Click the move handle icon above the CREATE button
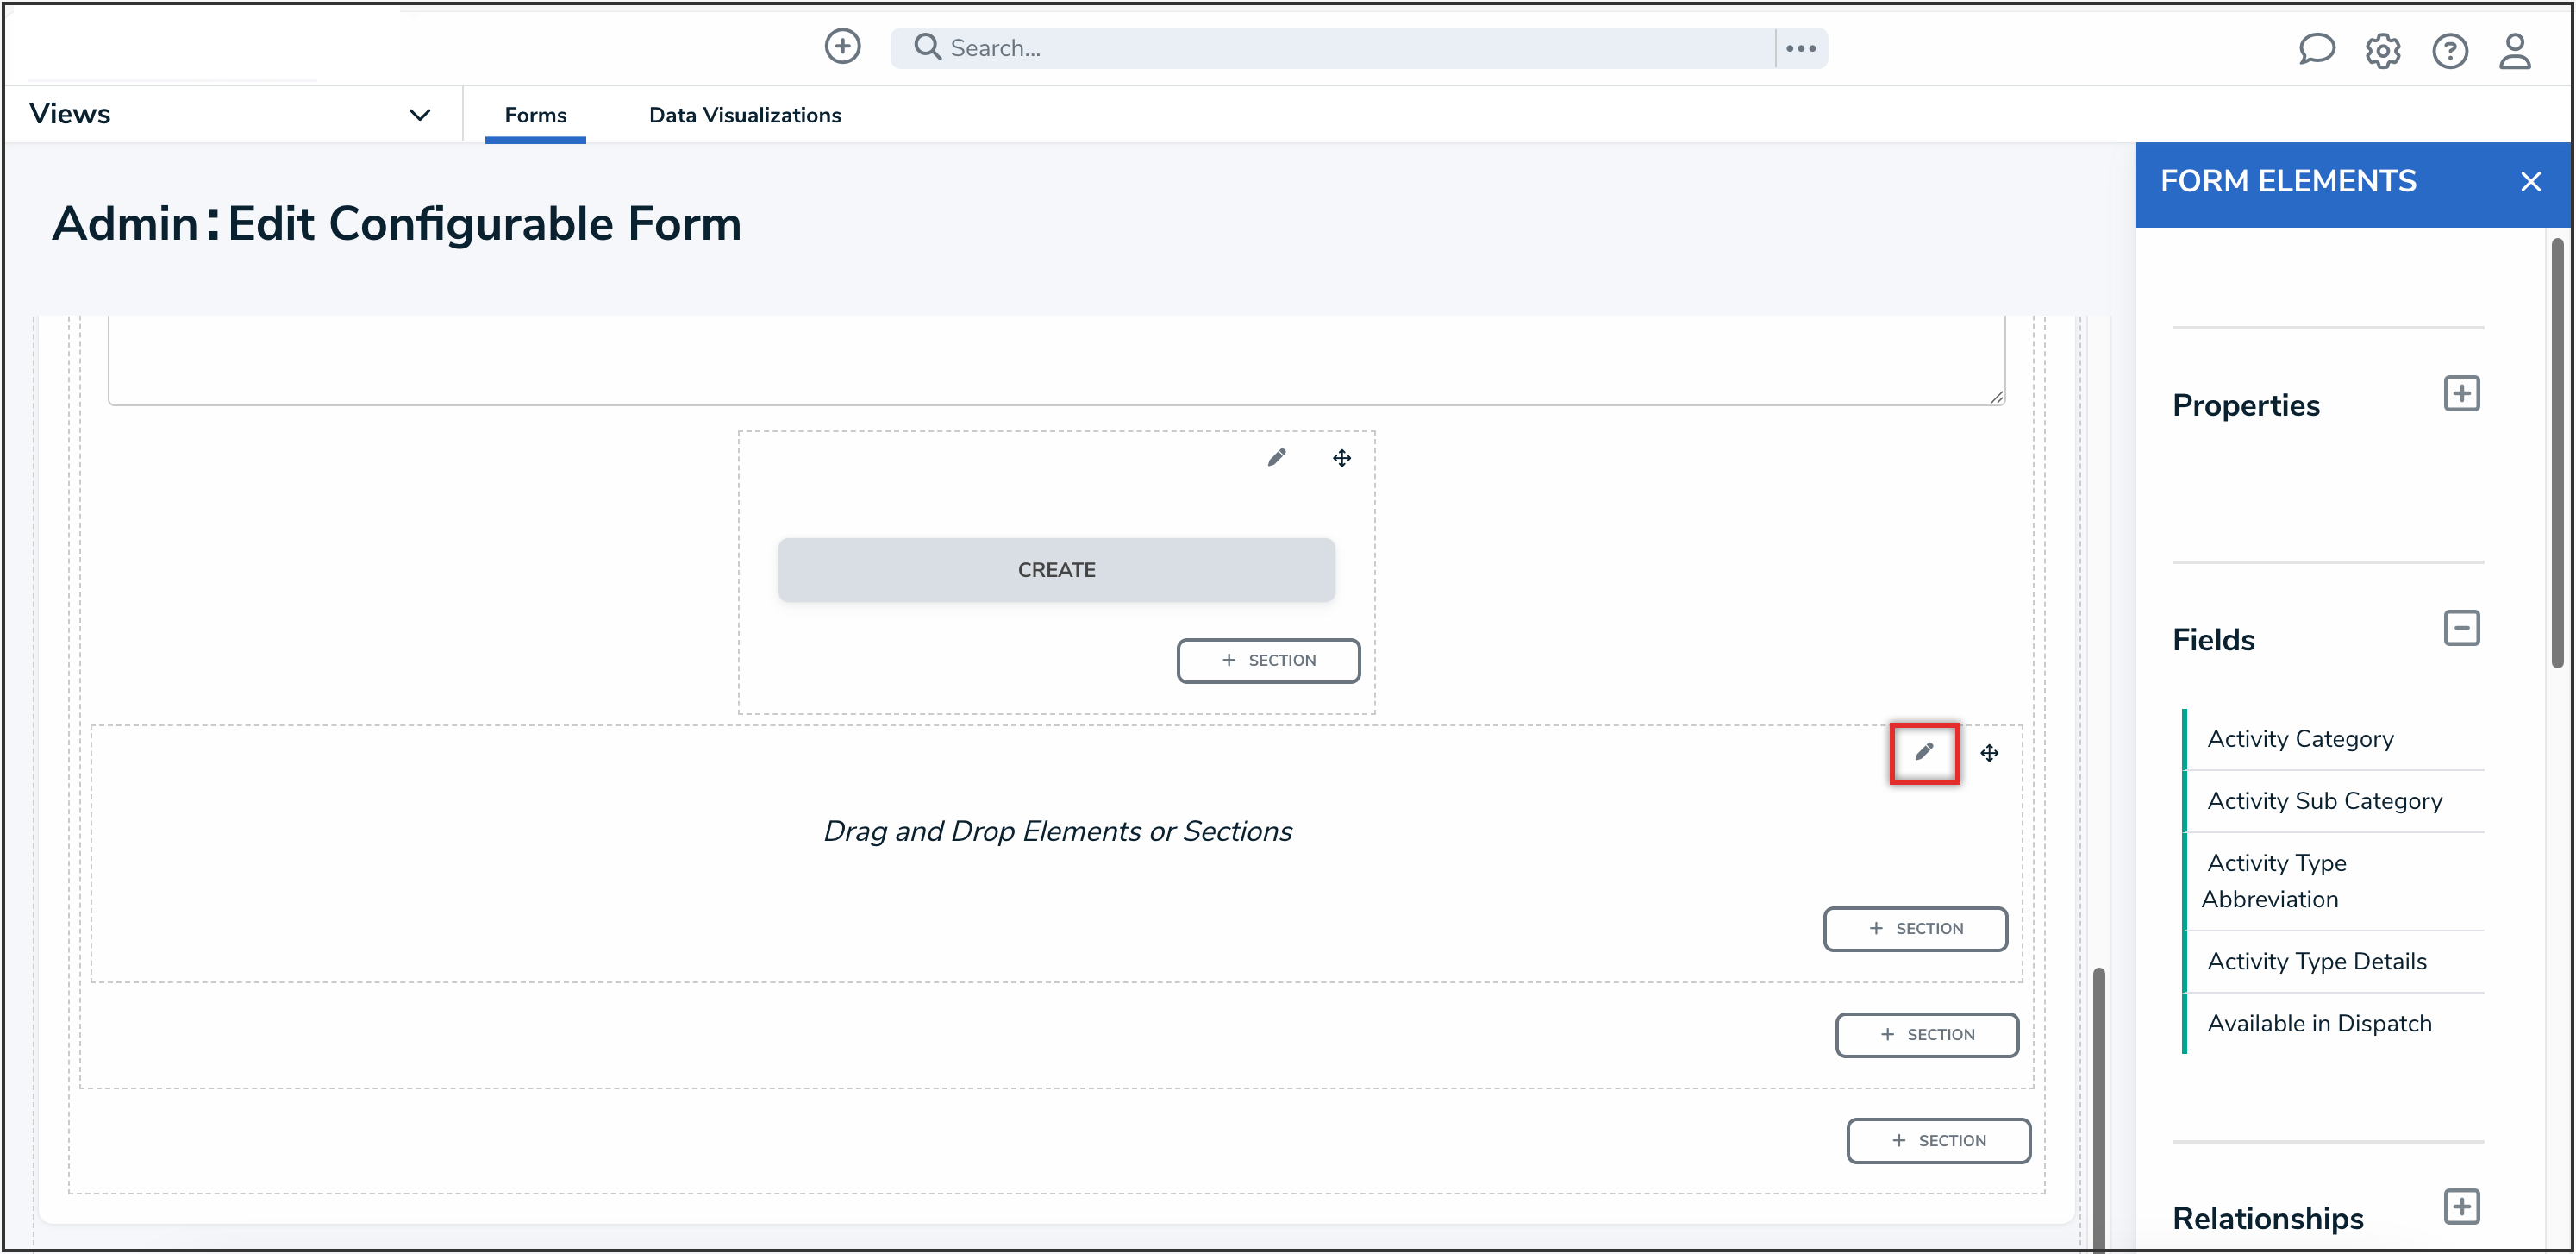 [x=1341, y=458]
